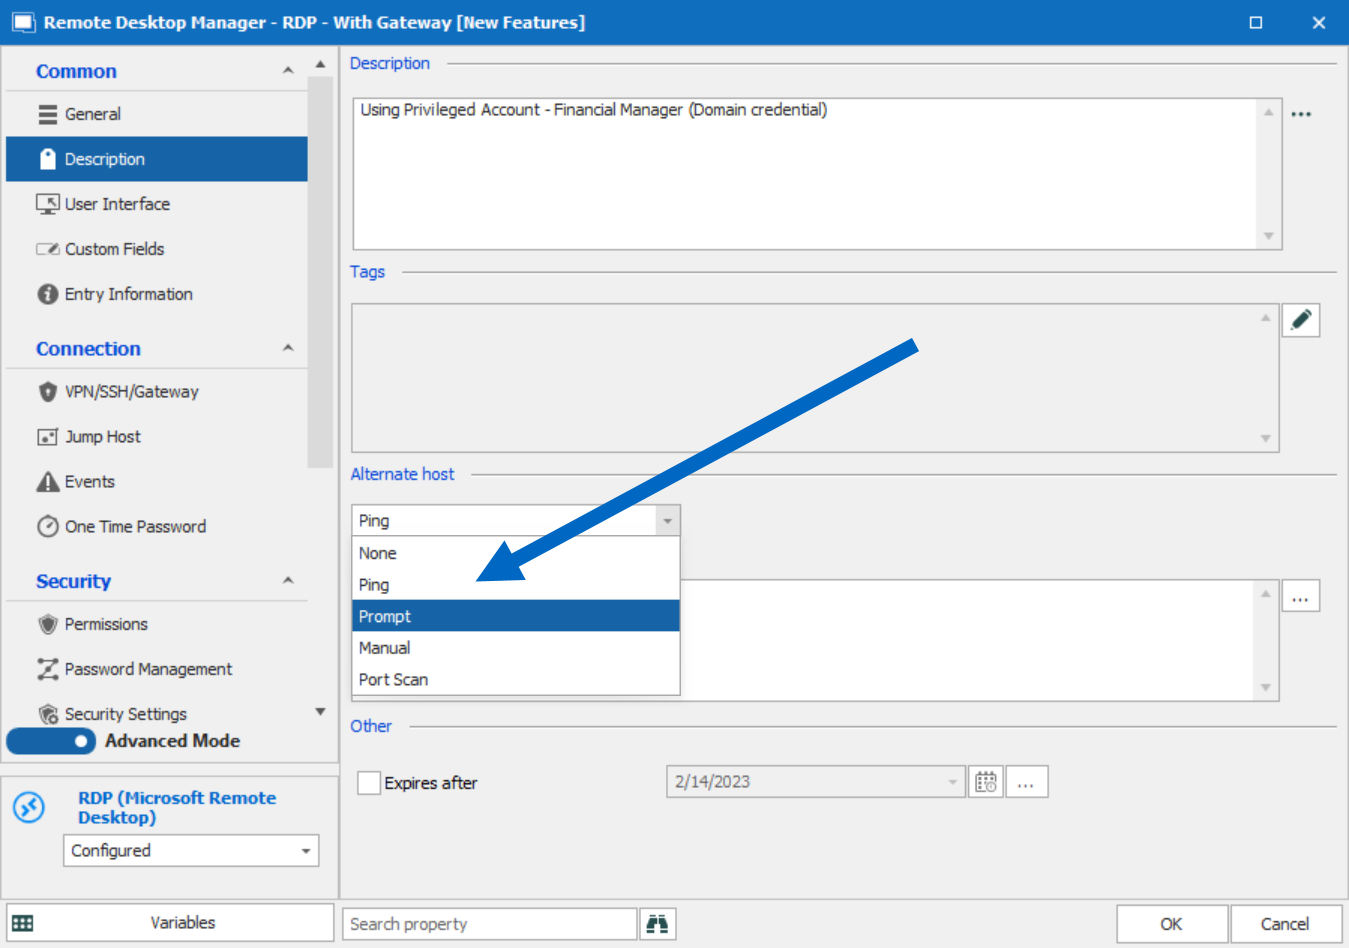The image size is (1349, 948).
Task: Open the Variables grid button
Action: click(170, 923)
